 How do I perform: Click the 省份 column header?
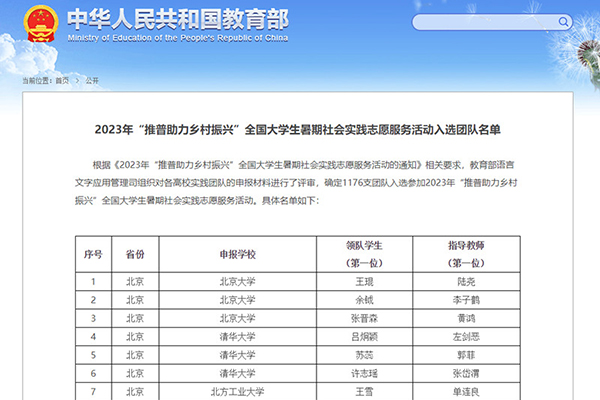click(135, 253)
